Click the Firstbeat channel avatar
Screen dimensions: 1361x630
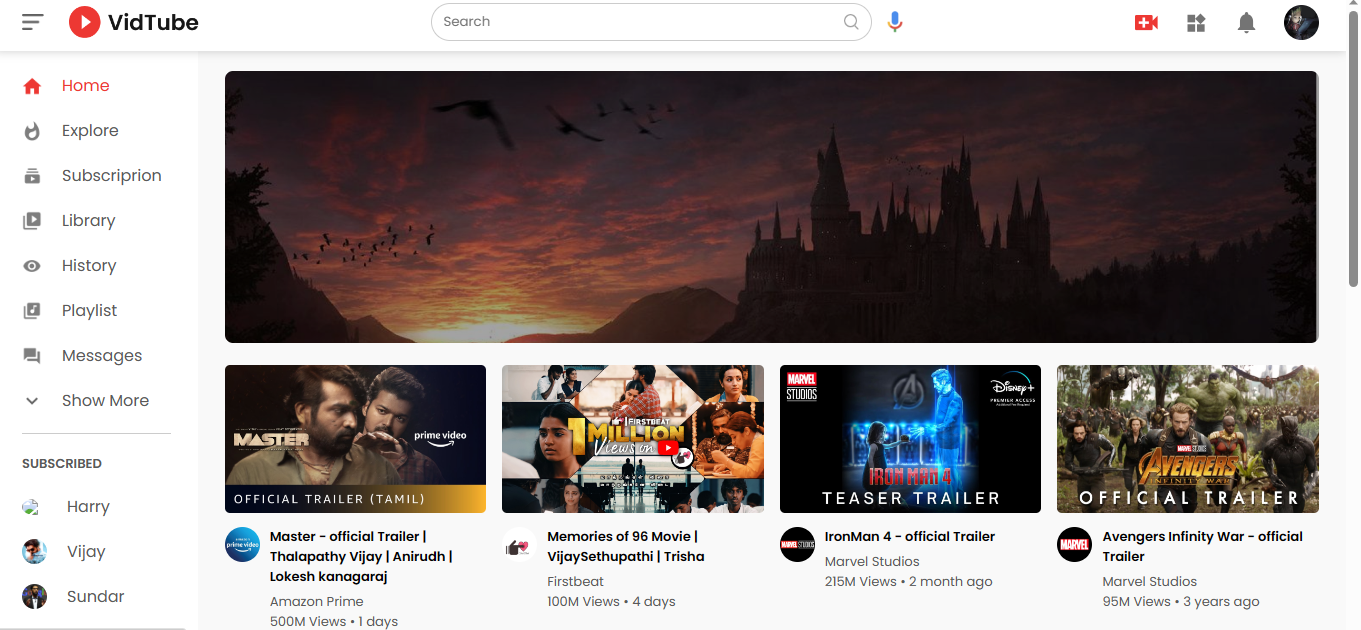tap(519, 544)
